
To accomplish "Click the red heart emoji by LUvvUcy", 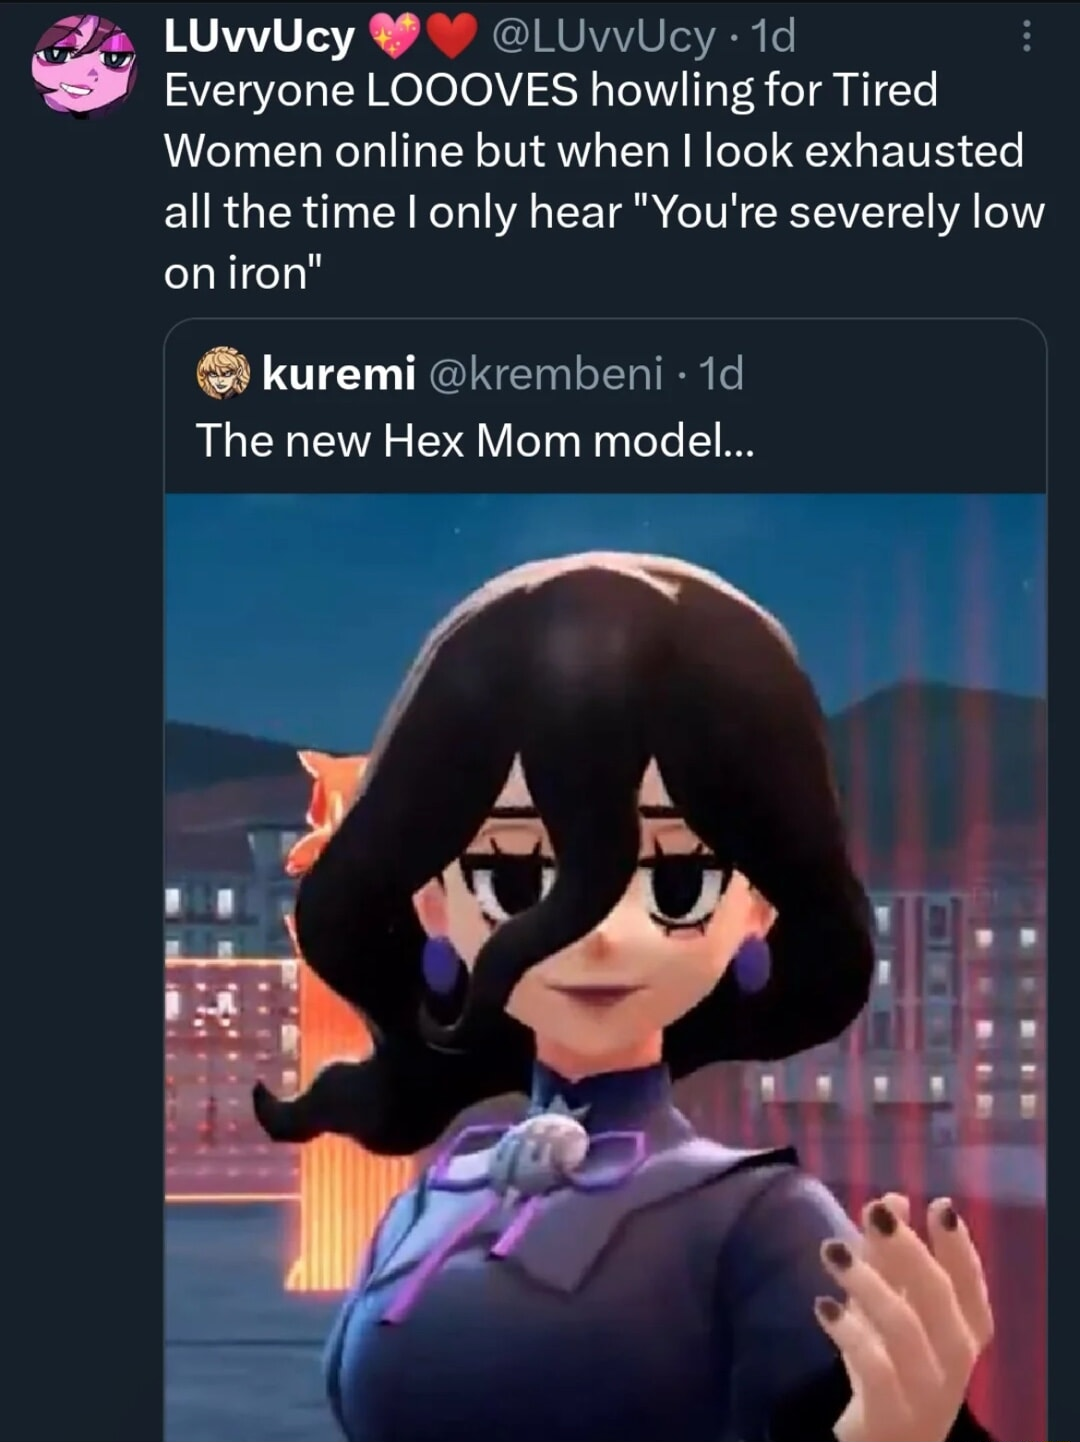I will point(452,38).
